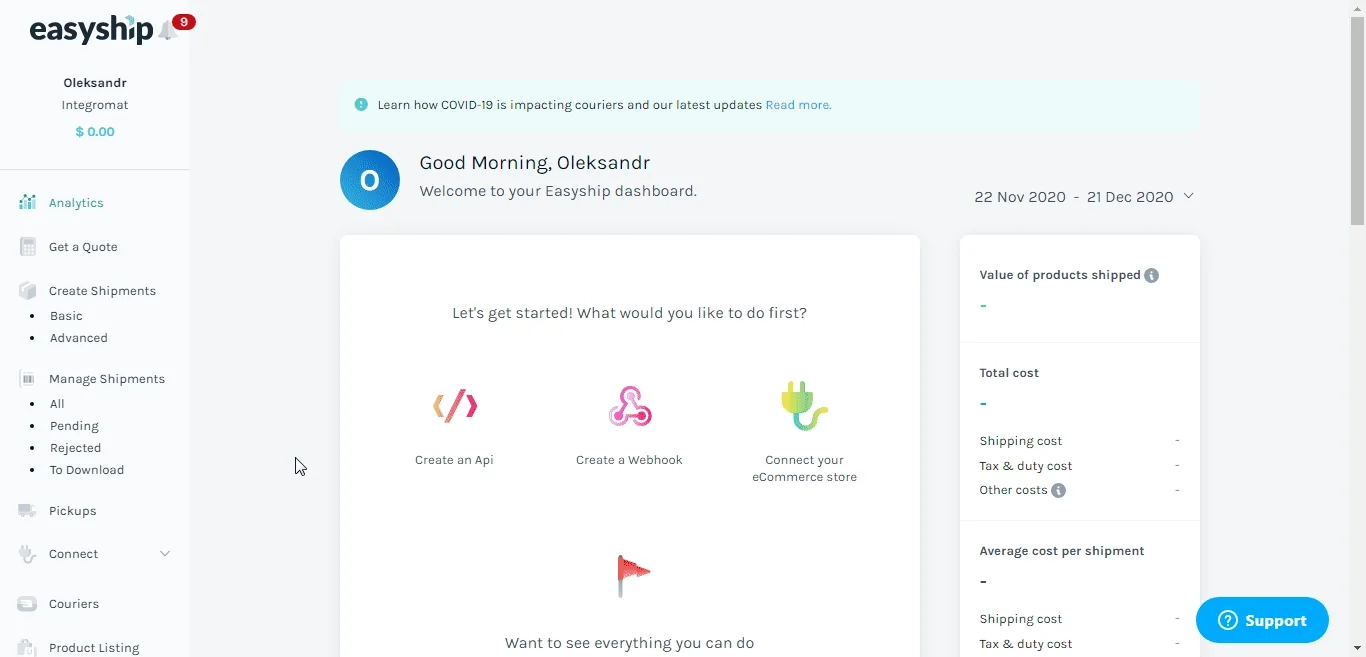Click the eCommerce store plug icon
The height and width of the screenshot is (657, 1366).
(804, 405)
